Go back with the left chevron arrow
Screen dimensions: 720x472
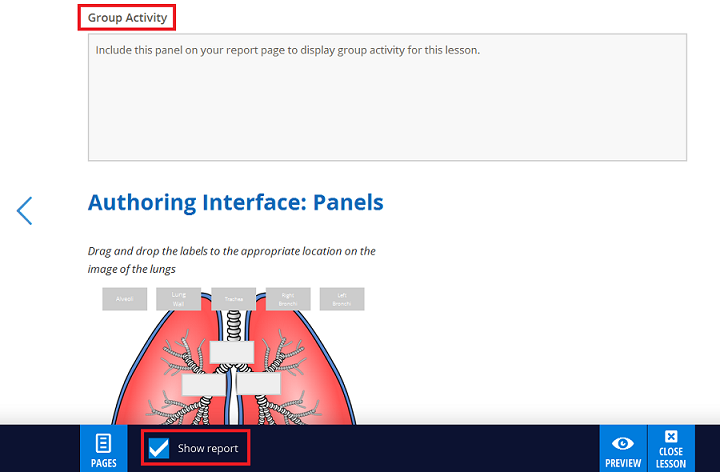pos(25,210)
